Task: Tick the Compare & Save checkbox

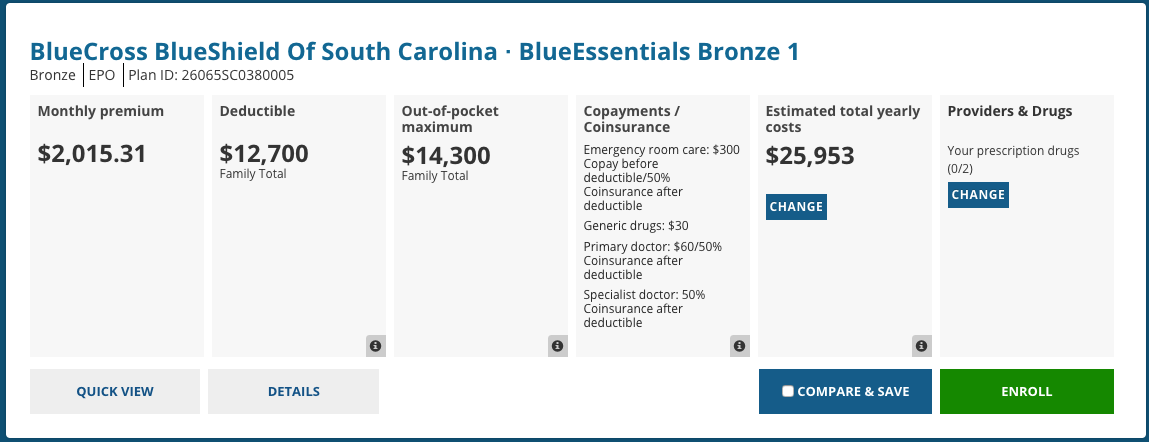Action: click(x=788, y=391)
